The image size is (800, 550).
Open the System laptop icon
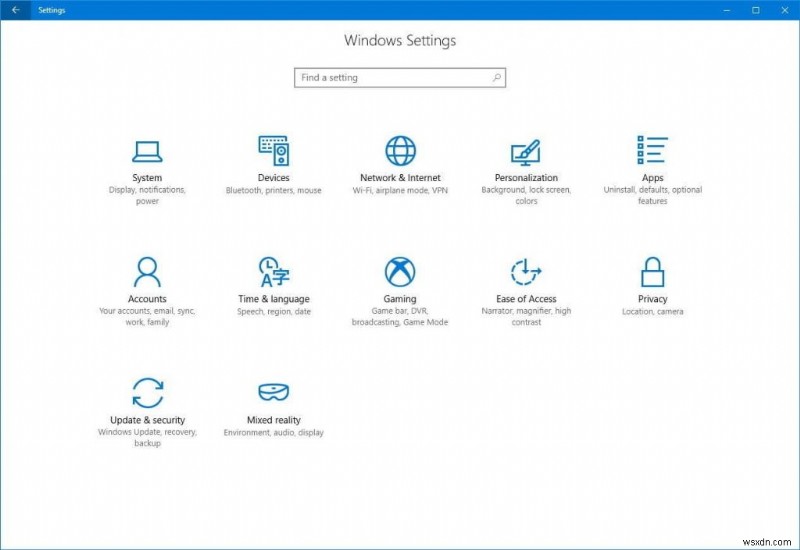[147, 151]
